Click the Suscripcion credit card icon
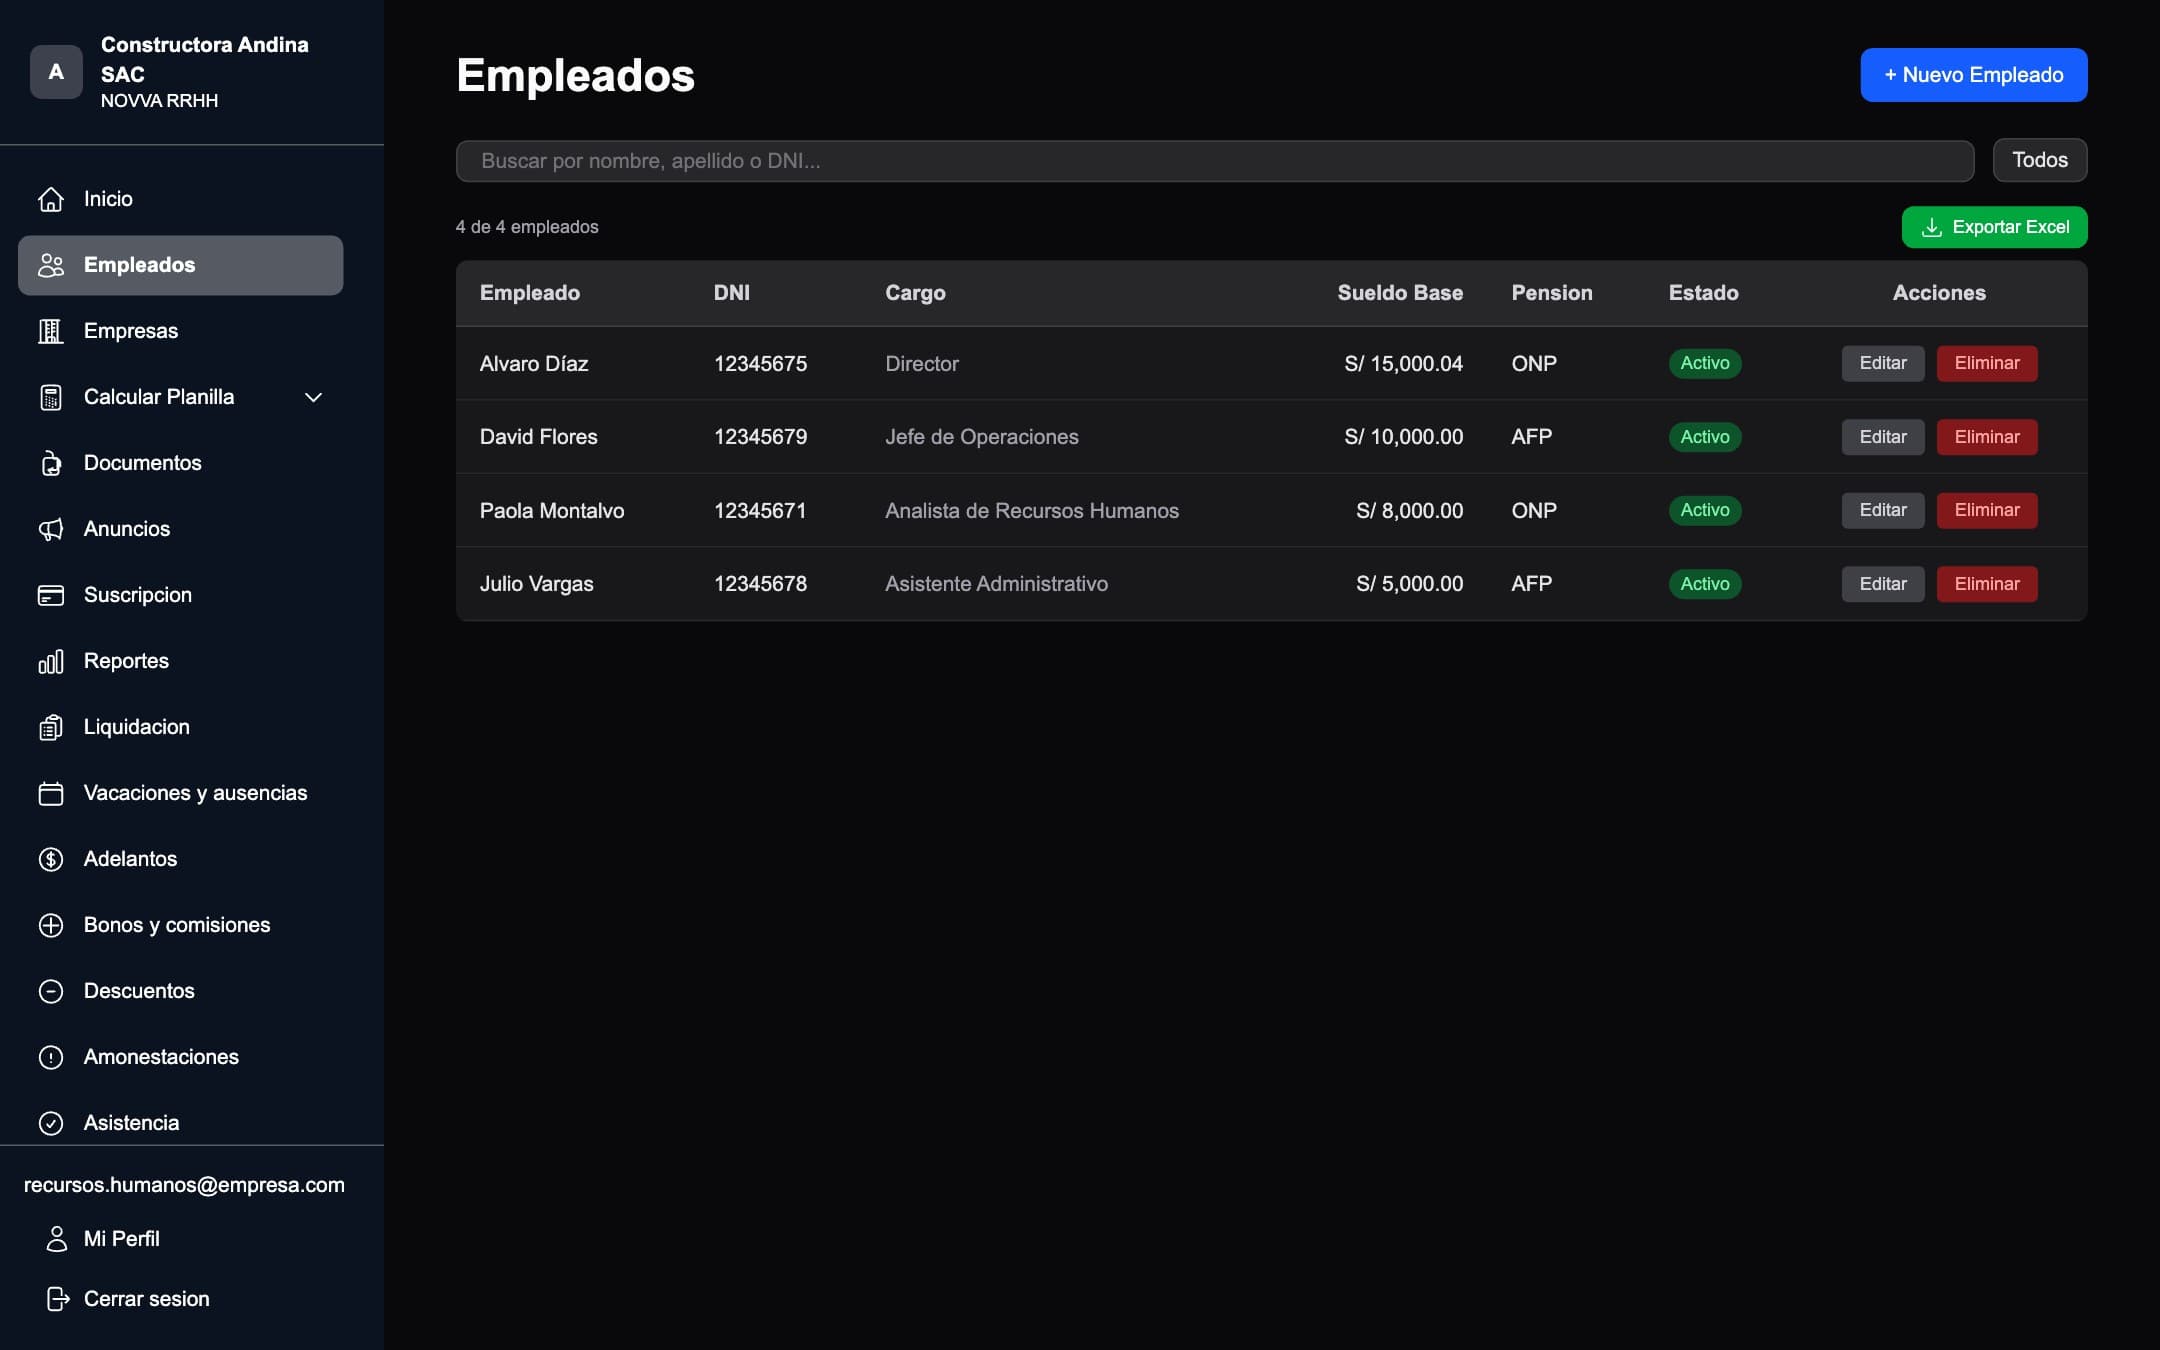Viewport: 2160px width, 1350px height. [51, 595]
